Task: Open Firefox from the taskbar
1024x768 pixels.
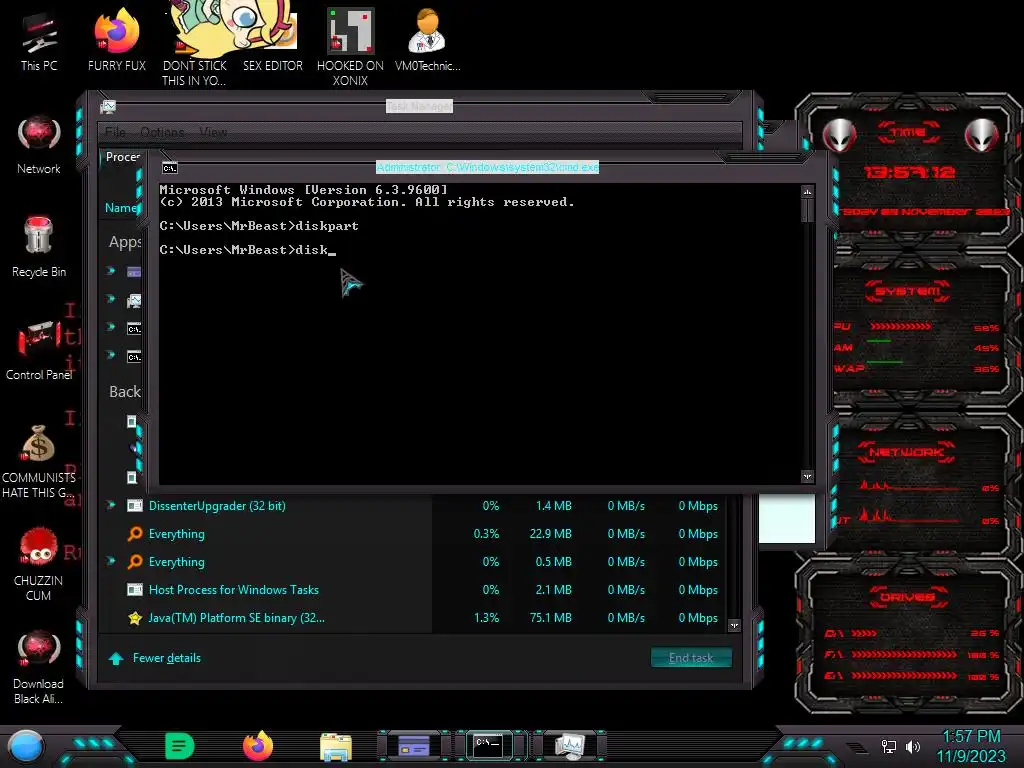Action: [x=258, y=746]
